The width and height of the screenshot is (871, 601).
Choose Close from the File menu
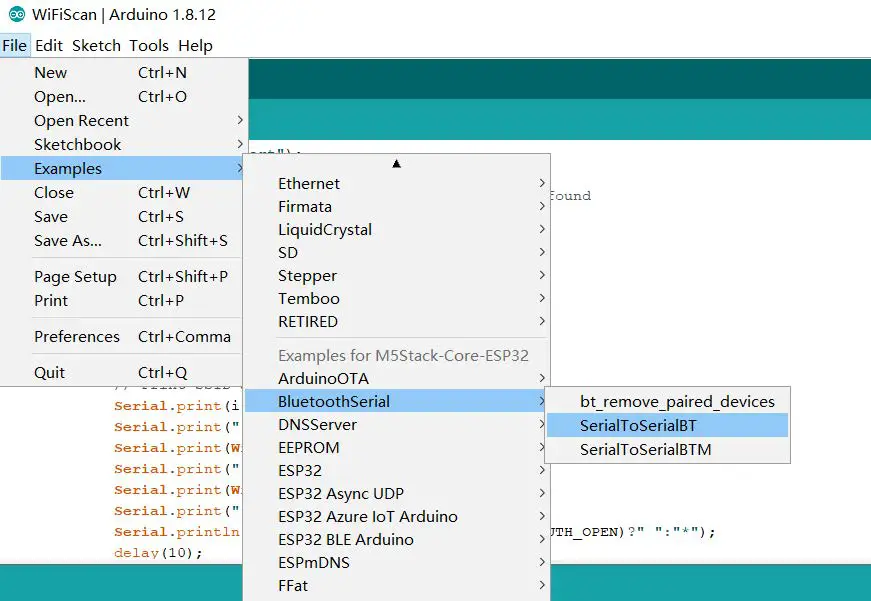122,193
